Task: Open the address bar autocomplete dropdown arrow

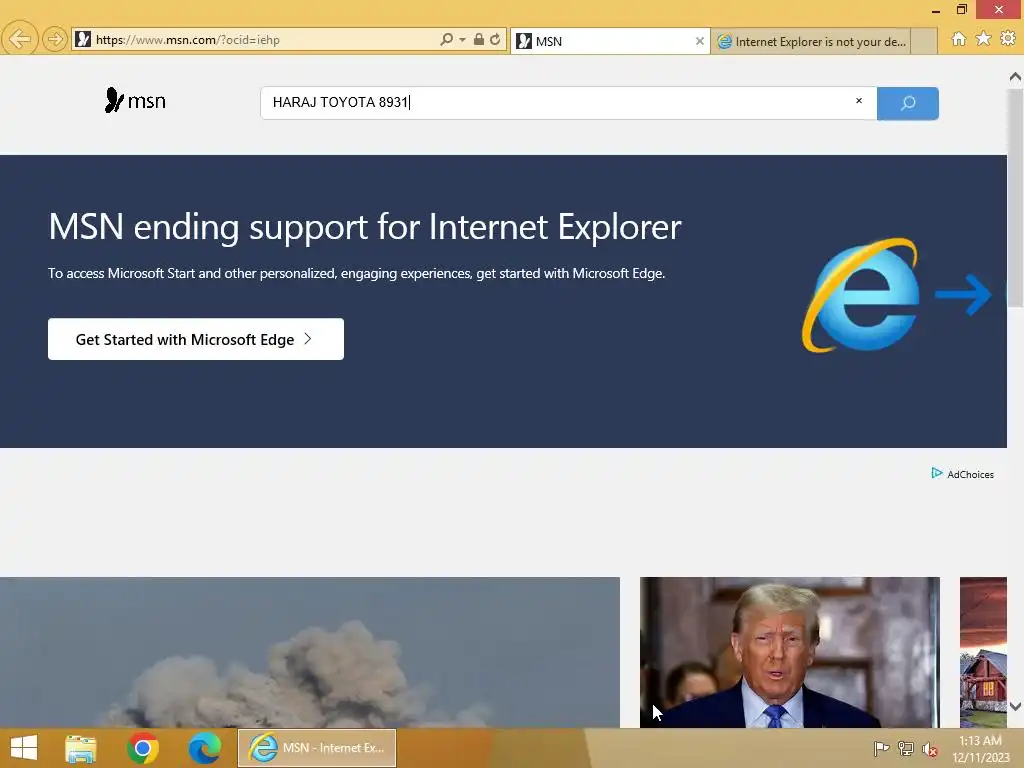Action: tap(462, 40)
